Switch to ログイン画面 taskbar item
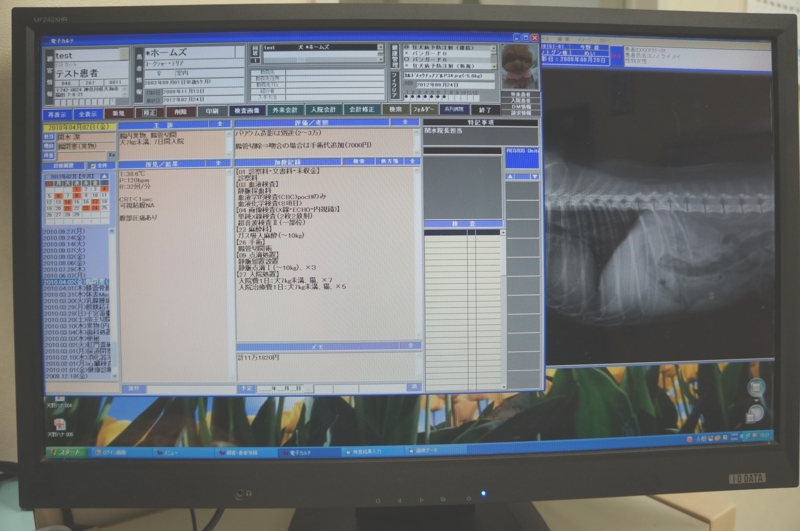The width and height of the screenshot is (800, 531). (119, 452)
